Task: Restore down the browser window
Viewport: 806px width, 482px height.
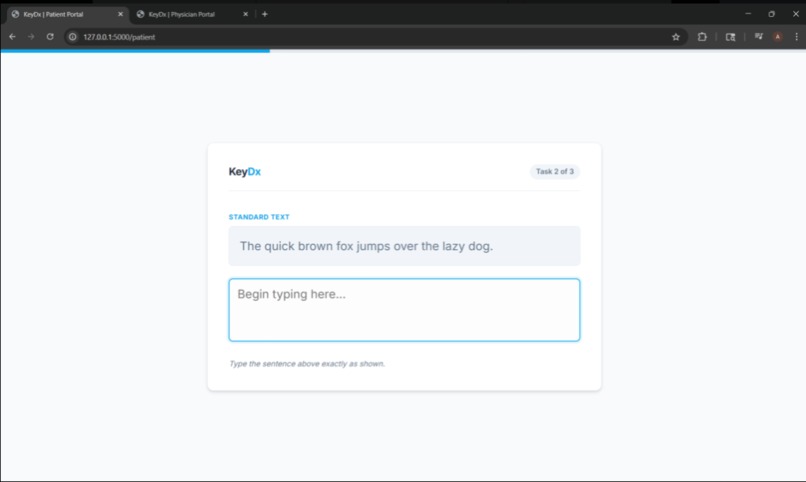Action: coord(772,14)
